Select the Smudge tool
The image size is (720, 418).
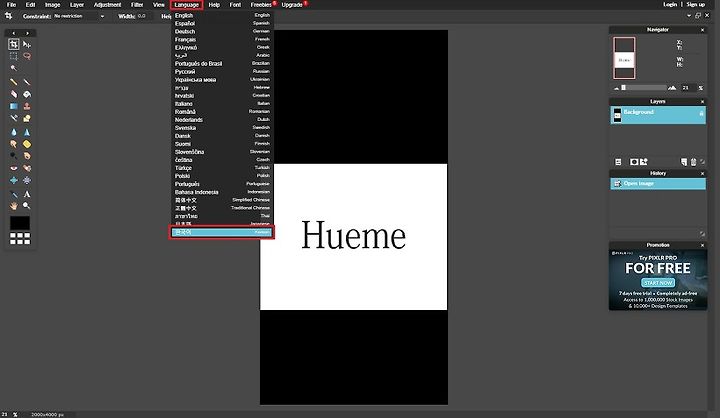(x=13, y=144)
